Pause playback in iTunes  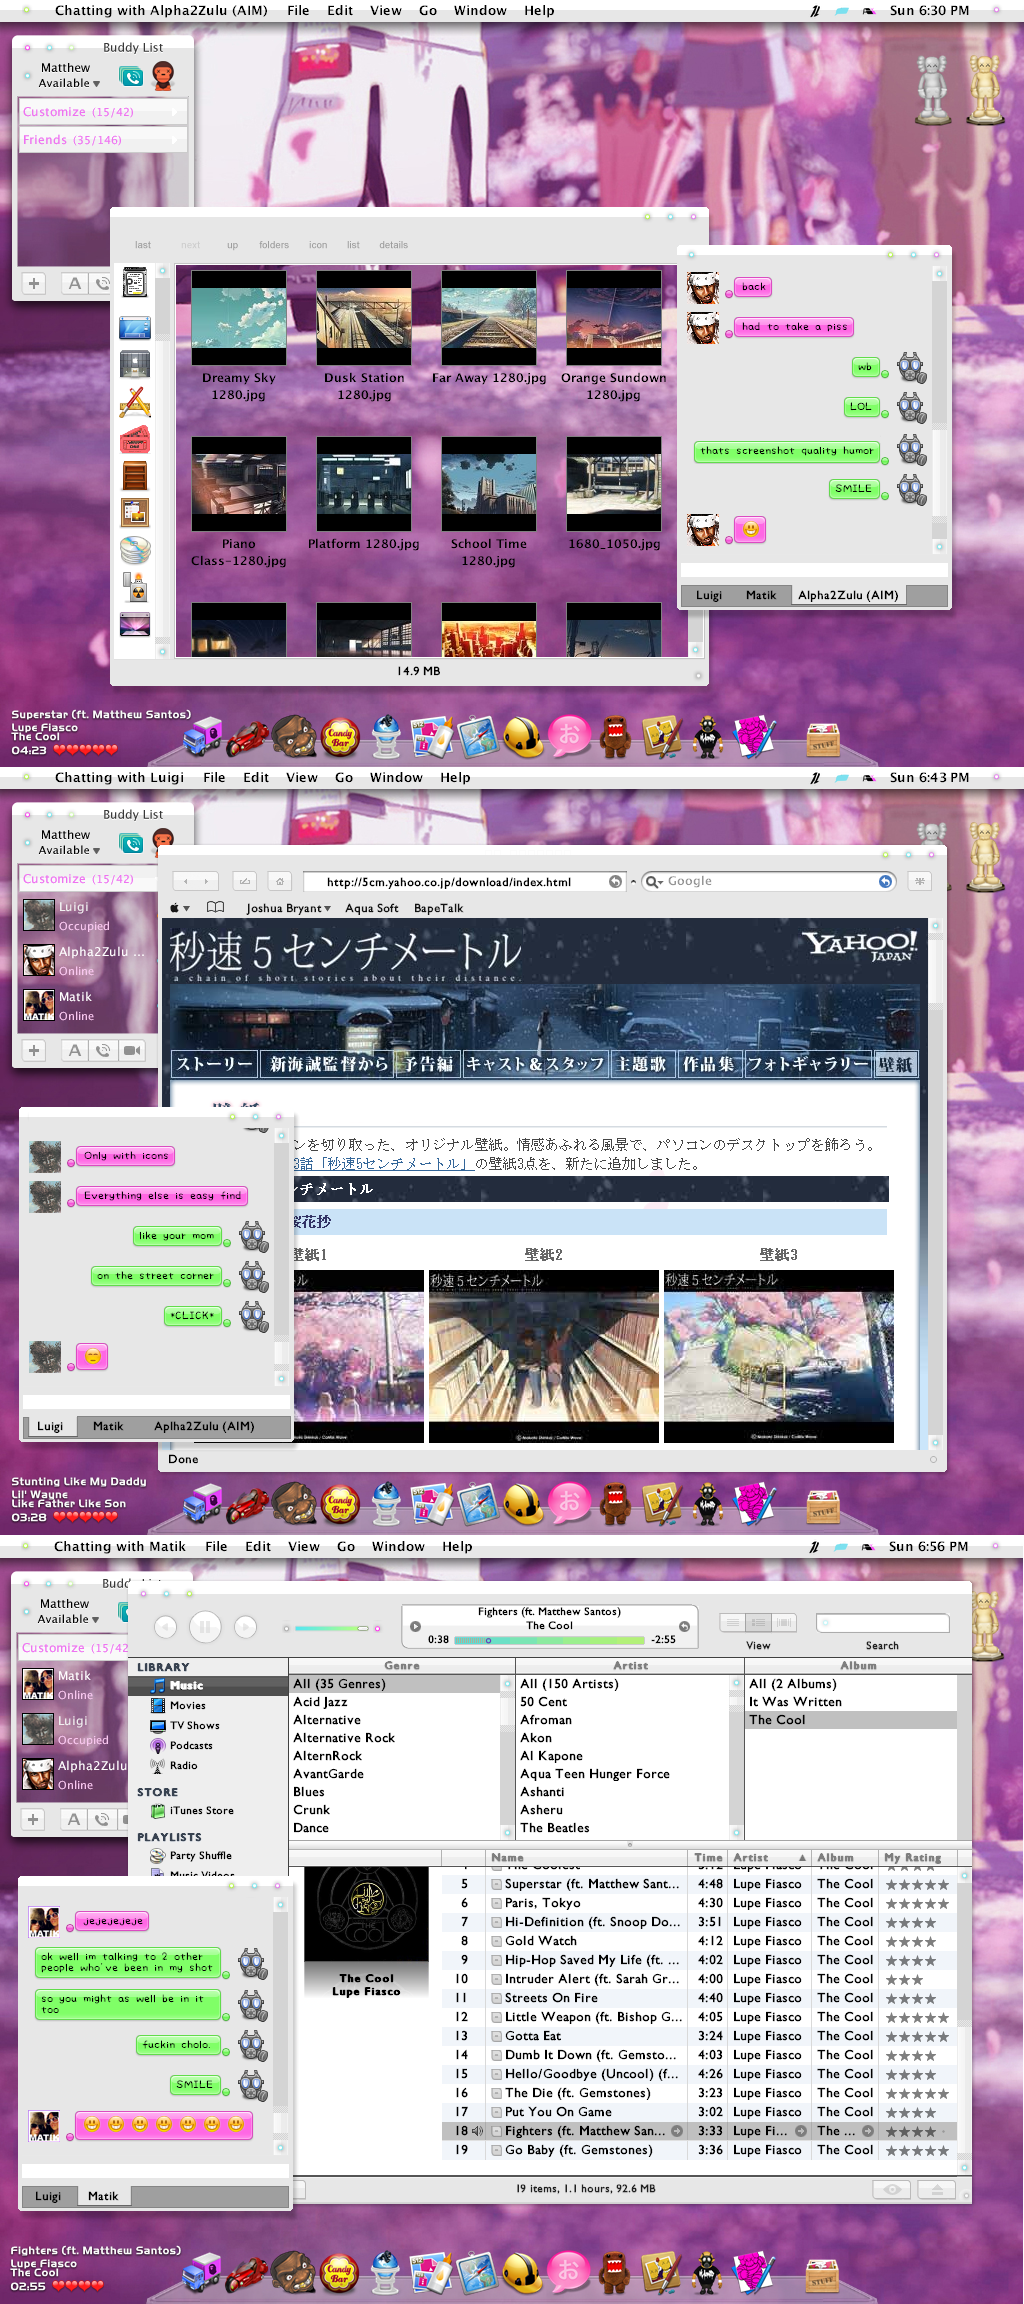205,1627
